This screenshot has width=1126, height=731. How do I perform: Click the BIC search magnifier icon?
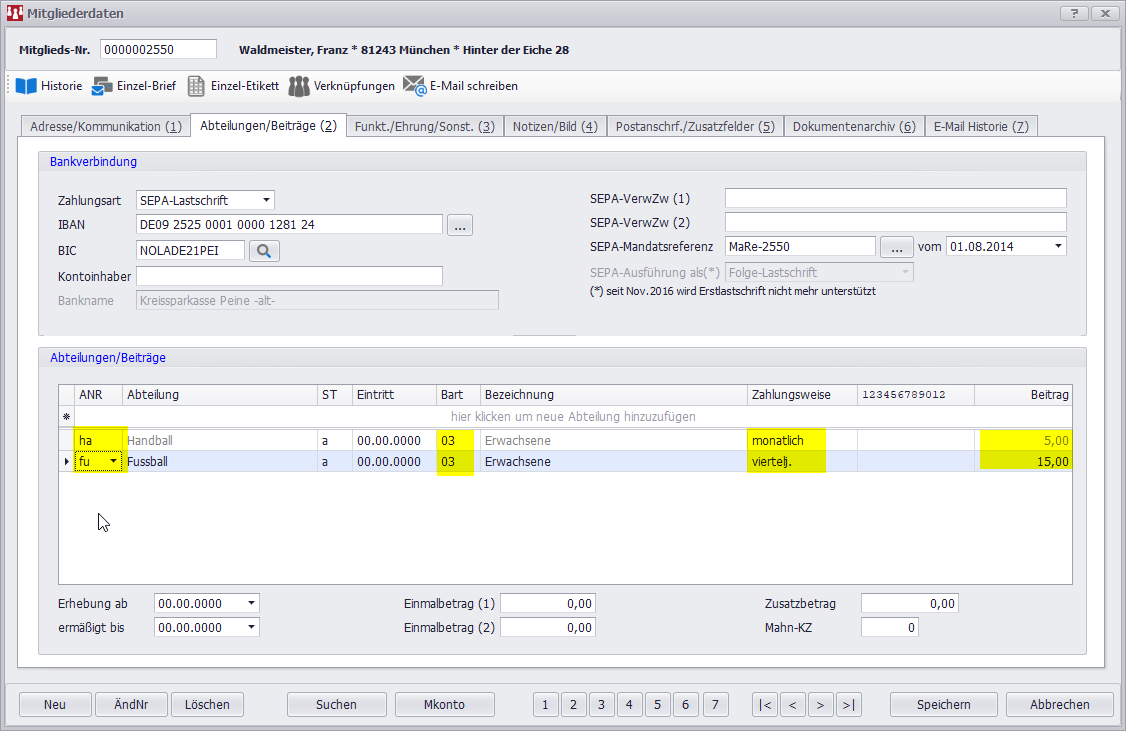[x=264, y=251]
